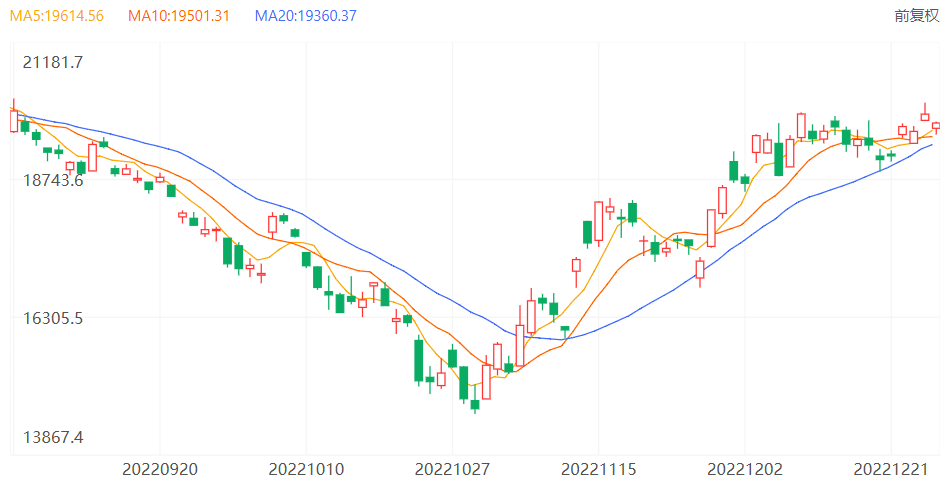Click the 18743.6 price axis label
Viewport: 946px width, 481px height.
pos(52,180)
